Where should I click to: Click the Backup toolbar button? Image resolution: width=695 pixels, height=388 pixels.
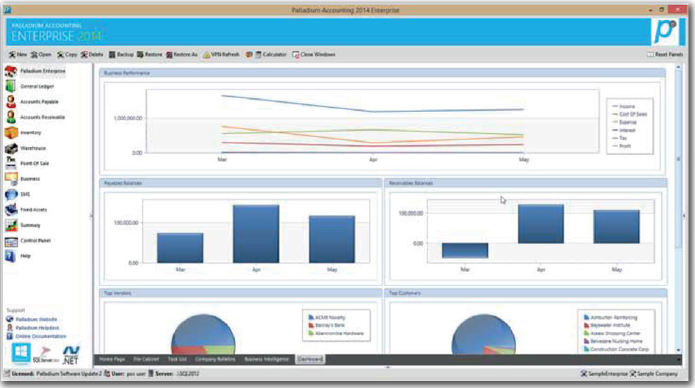121,55
